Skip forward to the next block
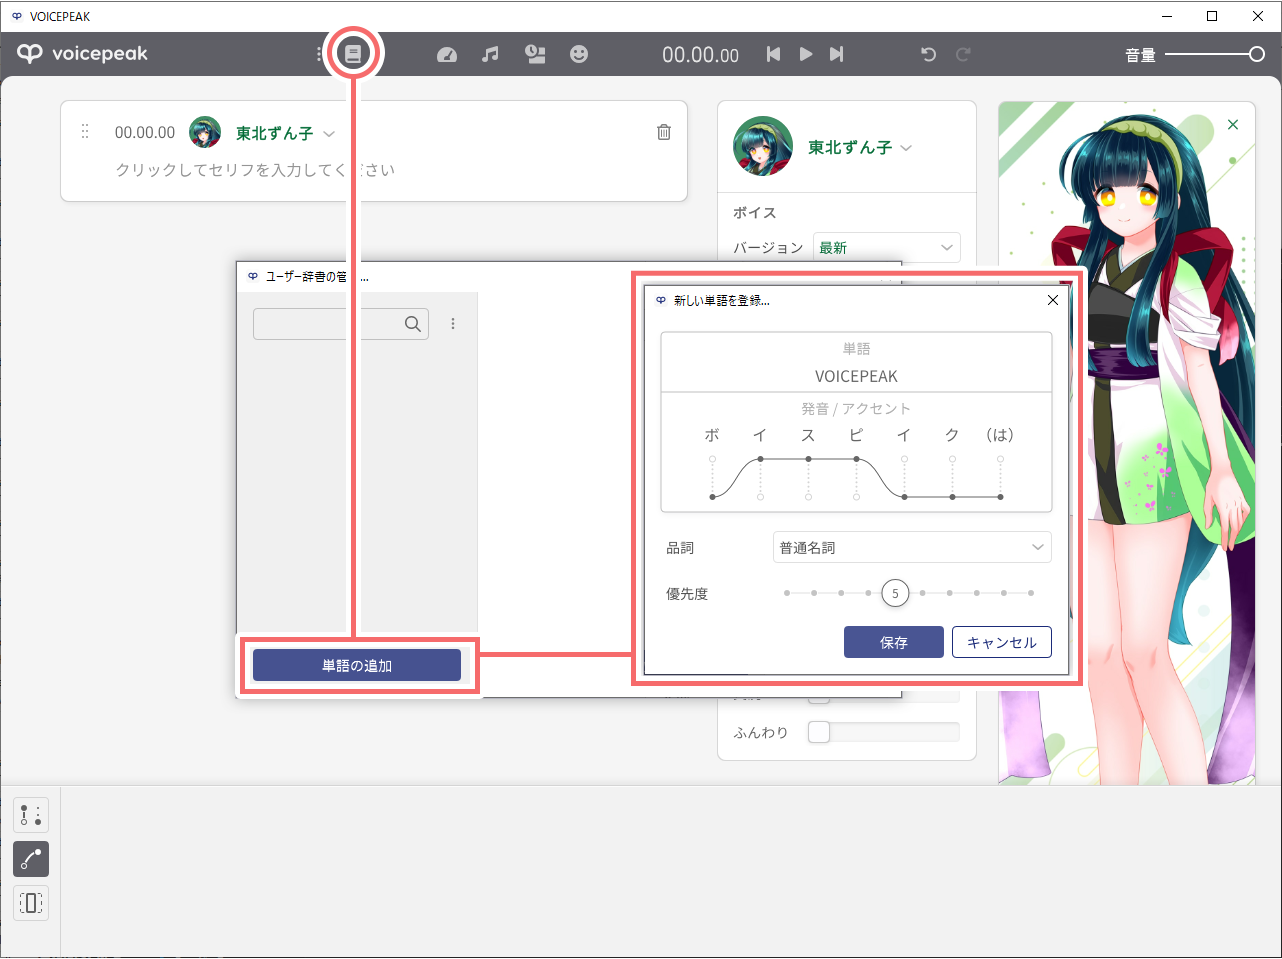 pos(837,54)
